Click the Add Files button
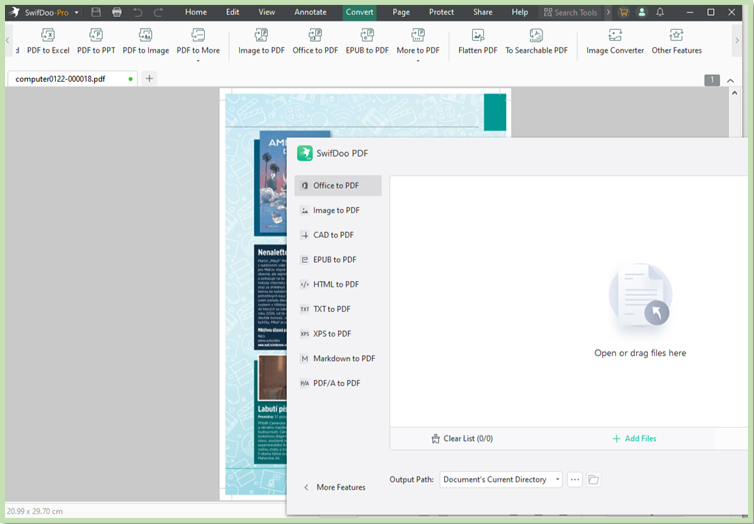The width and height of the screenshot is (754, 524). coord(634,438)
